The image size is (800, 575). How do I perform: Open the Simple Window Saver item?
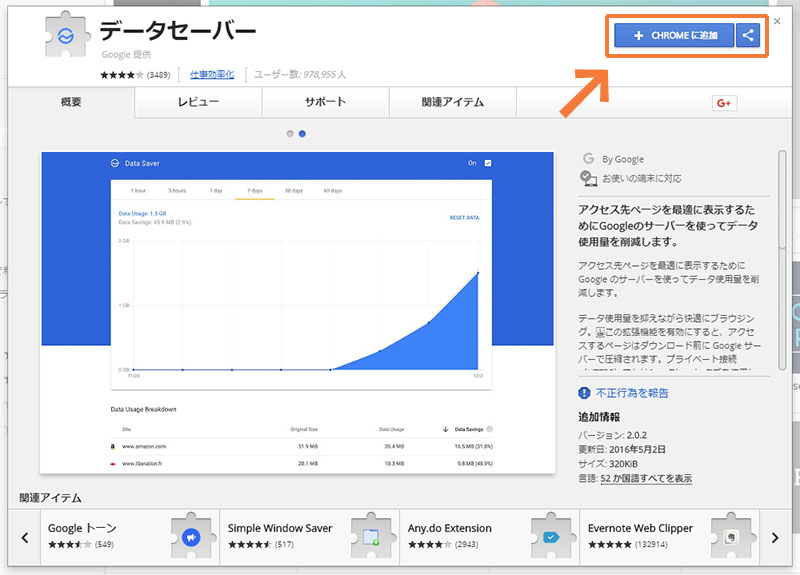point(310,537)
